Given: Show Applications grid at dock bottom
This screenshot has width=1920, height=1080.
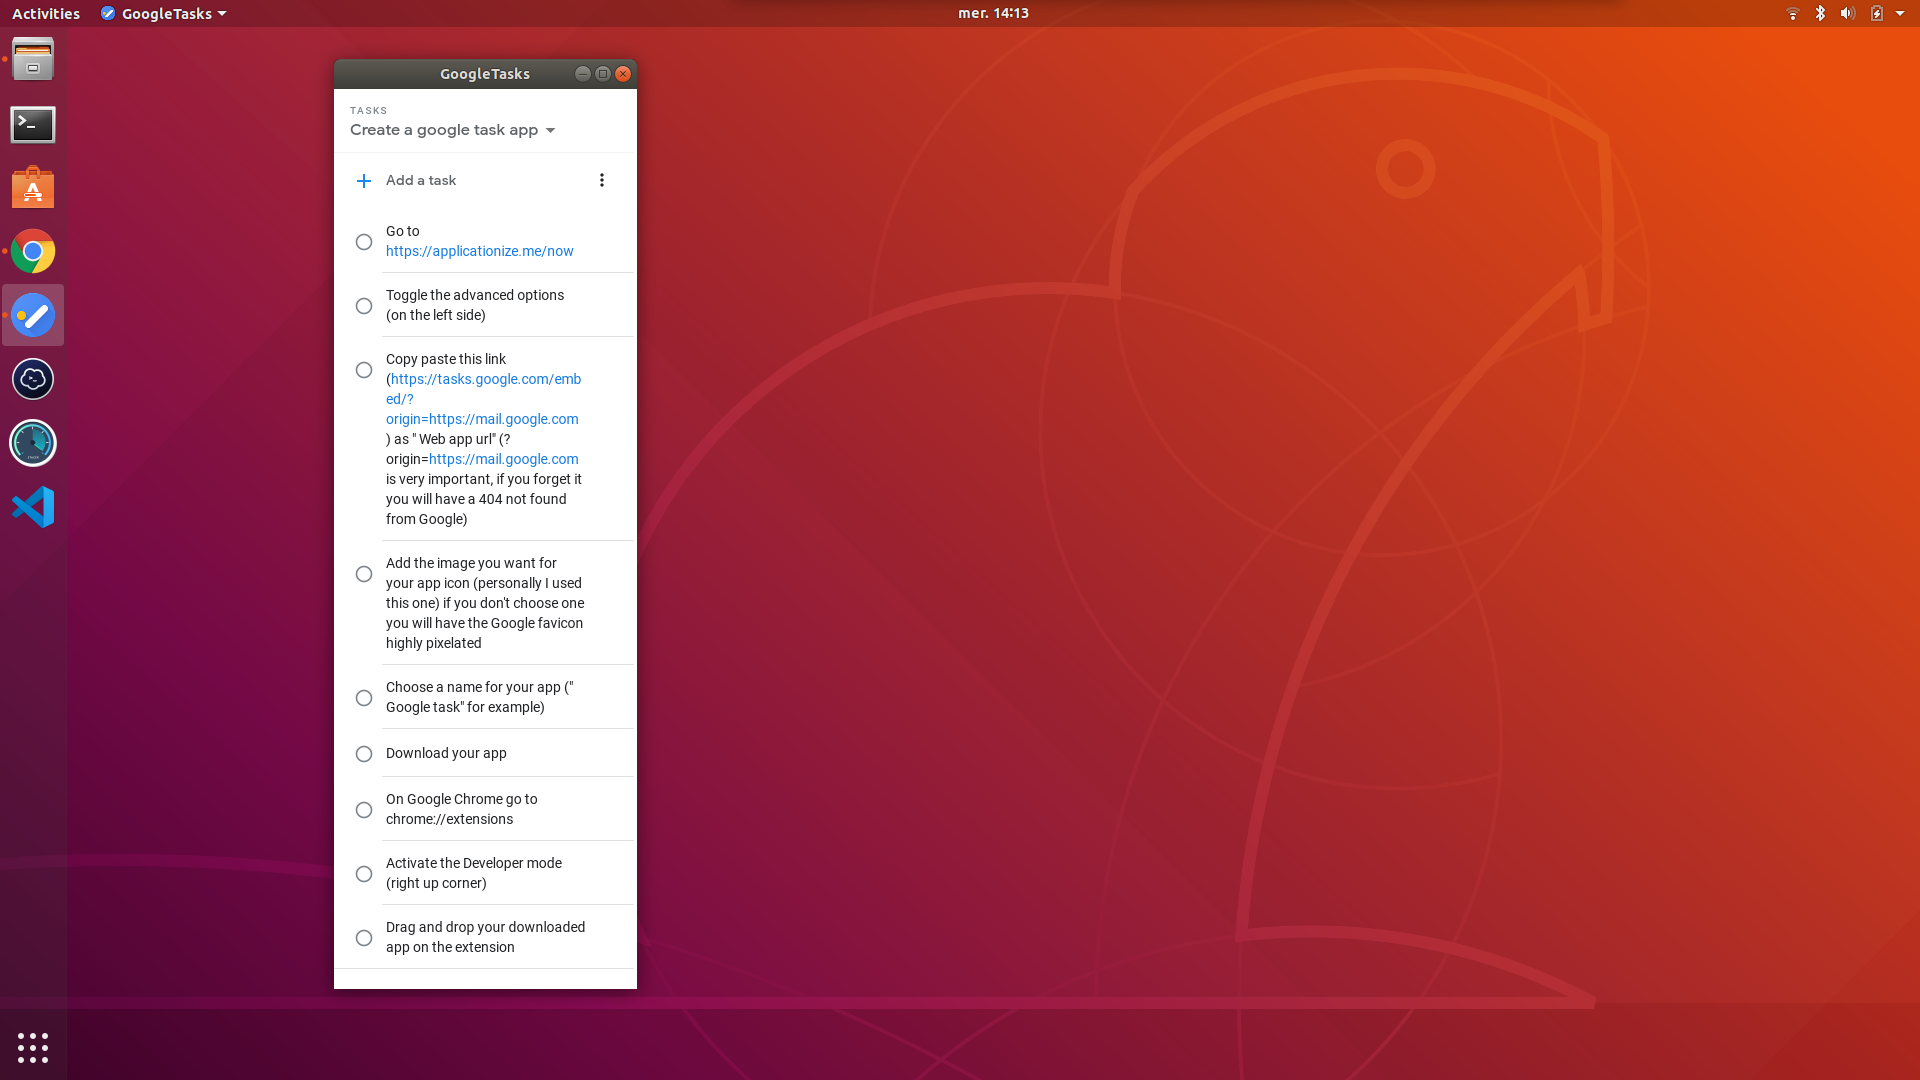Looking at the screenshot, I should (x=33, y=1048).
